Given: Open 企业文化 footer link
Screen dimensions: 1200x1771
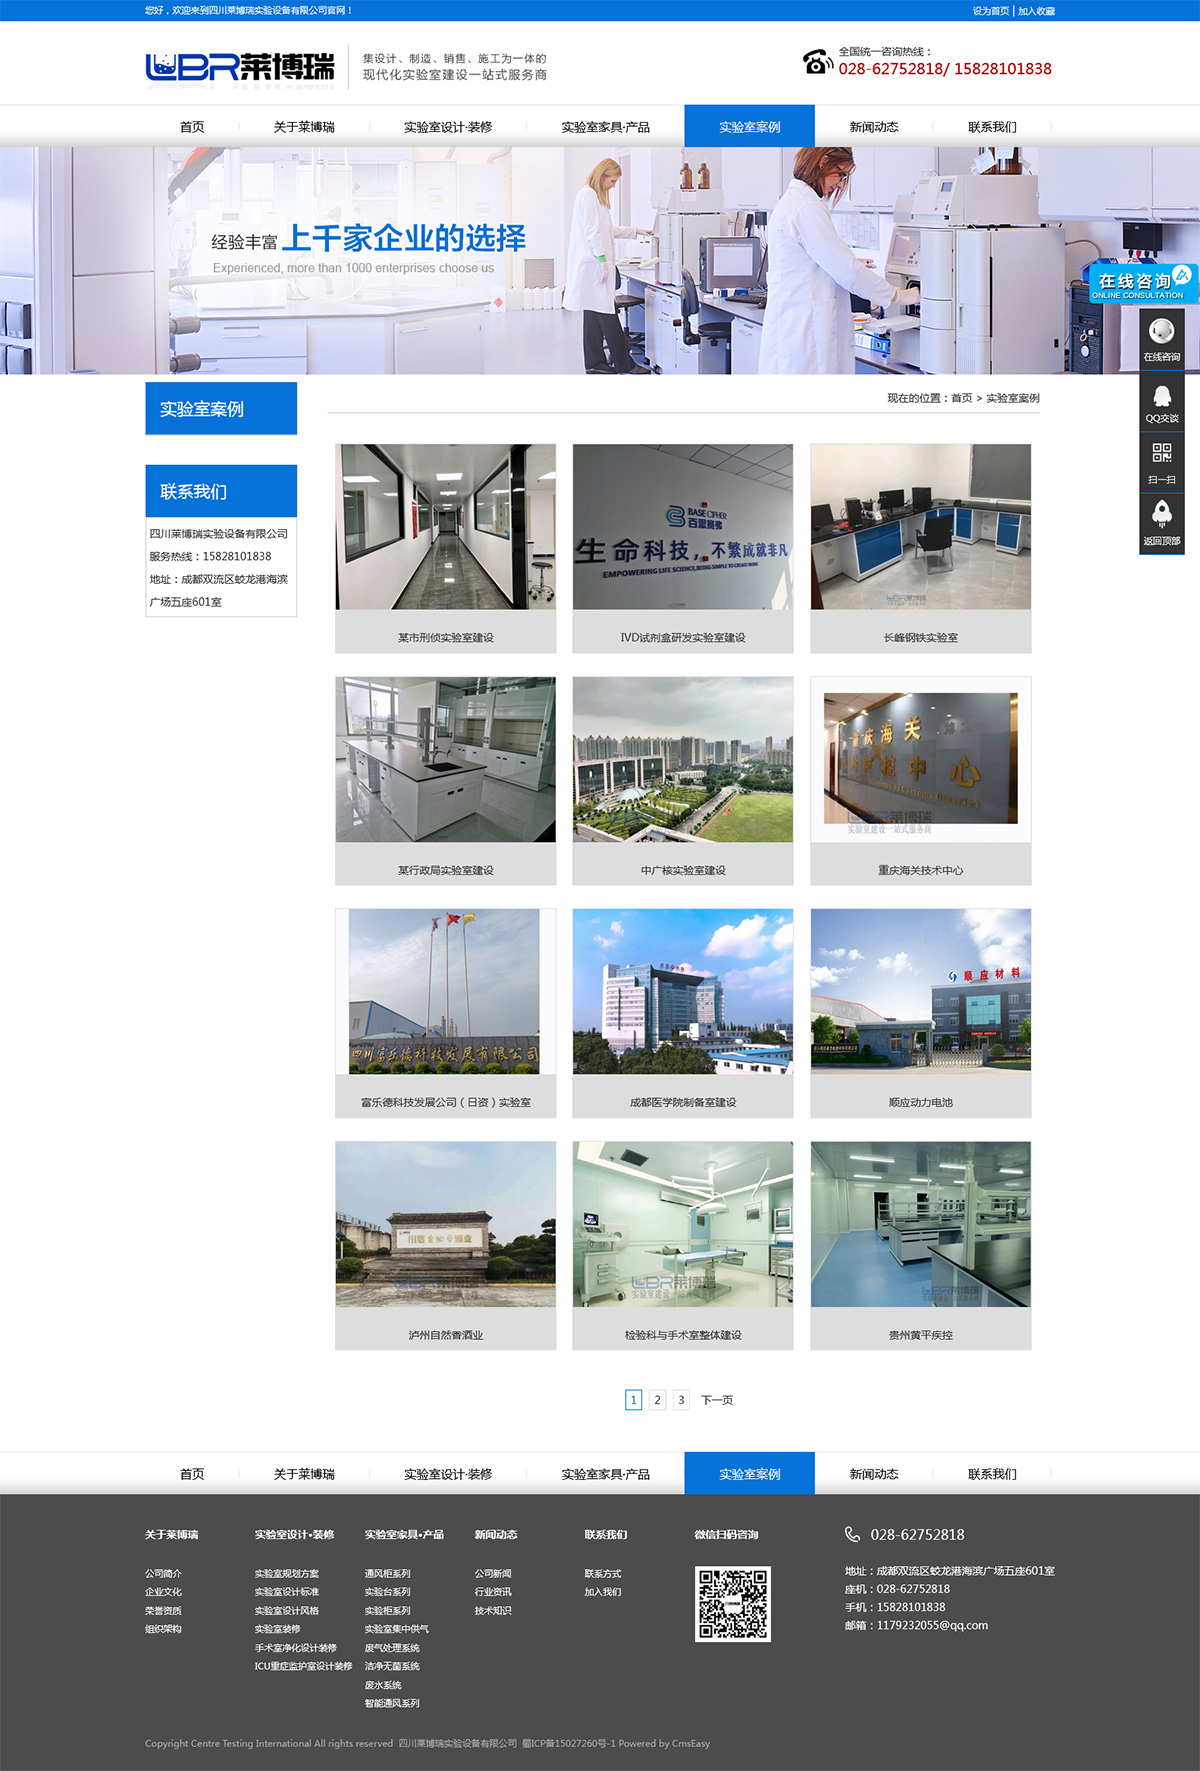Looking at the screenshot, I should pyautogui.click(x=163, y=1592).
